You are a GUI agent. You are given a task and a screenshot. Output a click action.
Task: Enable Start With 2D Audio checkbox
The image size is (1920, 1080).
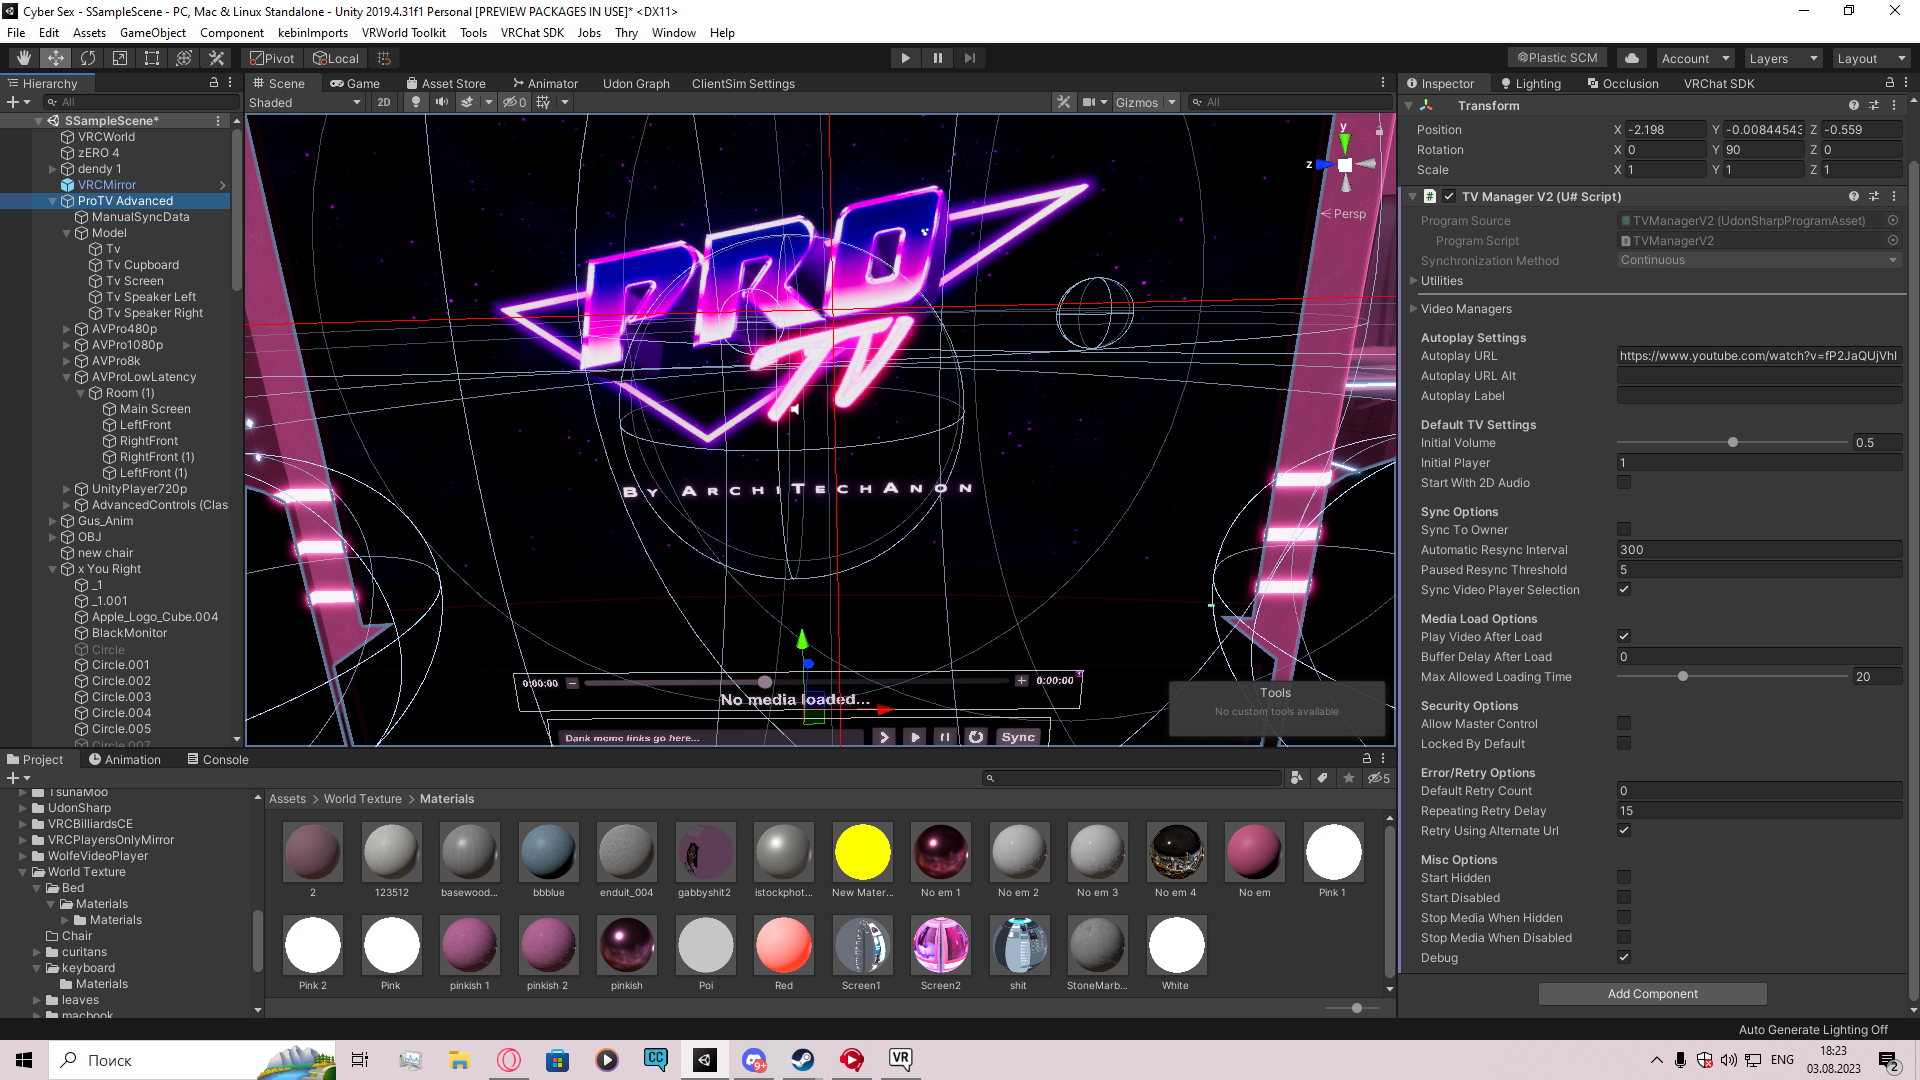tap(1624, 483)
